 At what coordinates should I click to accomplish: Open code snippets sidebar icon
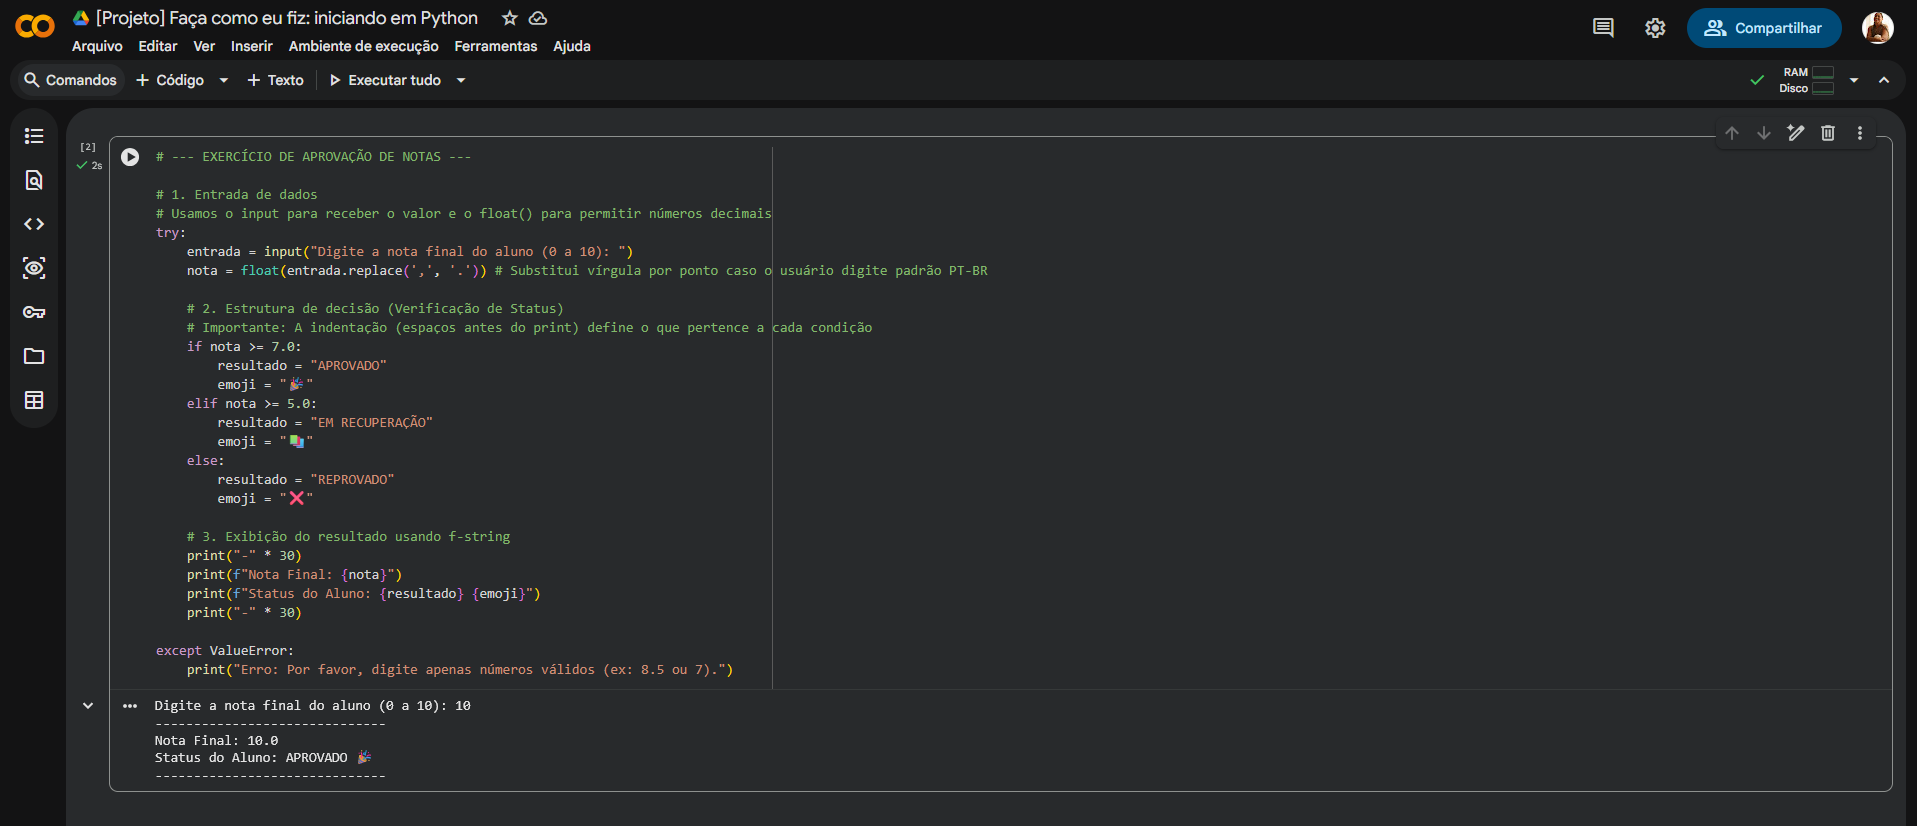[34, 224]
